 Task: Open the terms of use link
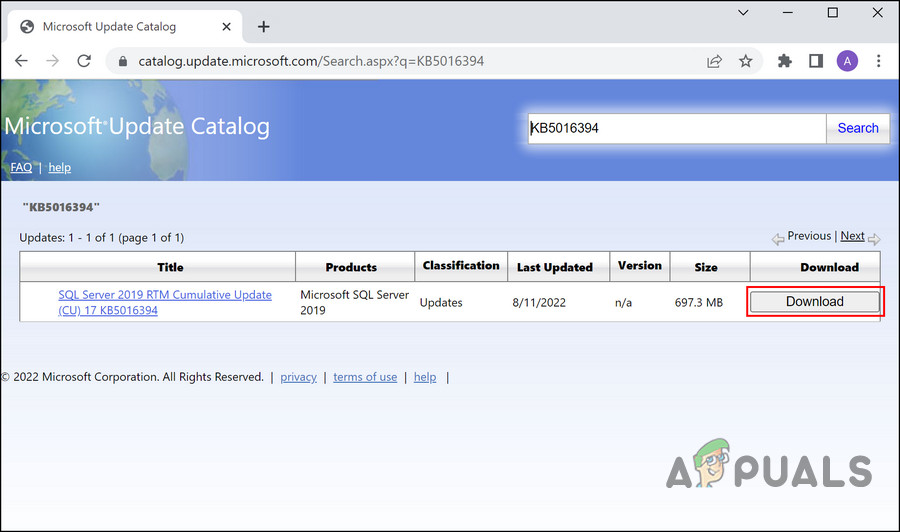pyautogui.click(x=365, y=377)
